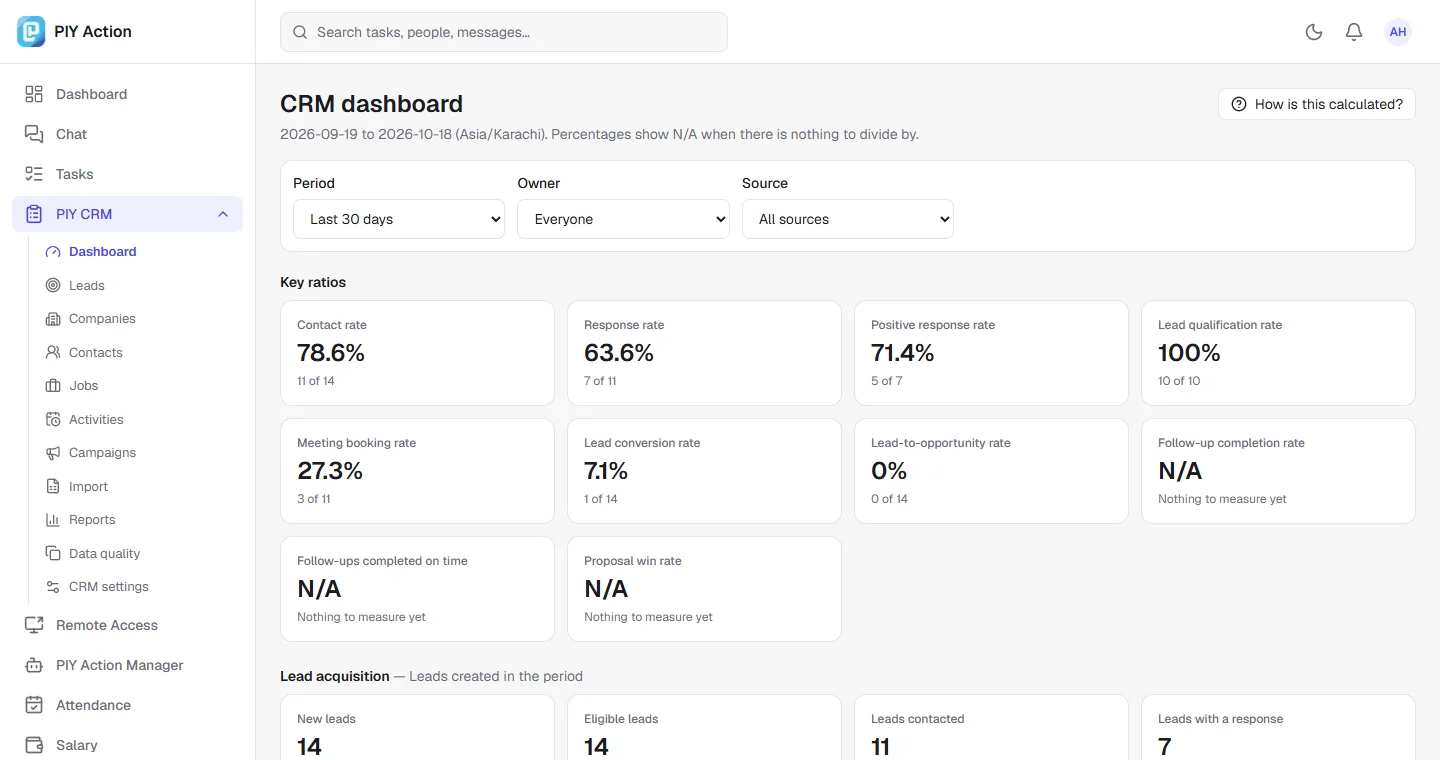Click the Remote Access monitor icon

(34, 625)
